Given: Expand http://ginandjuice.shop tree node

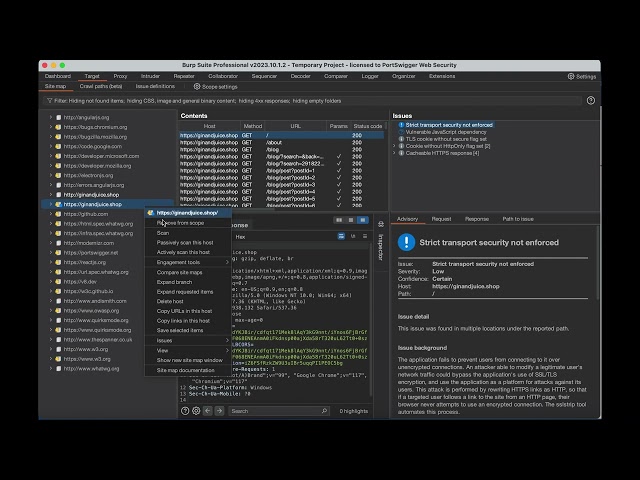Looking at the screenshot, I should point(51,195).
